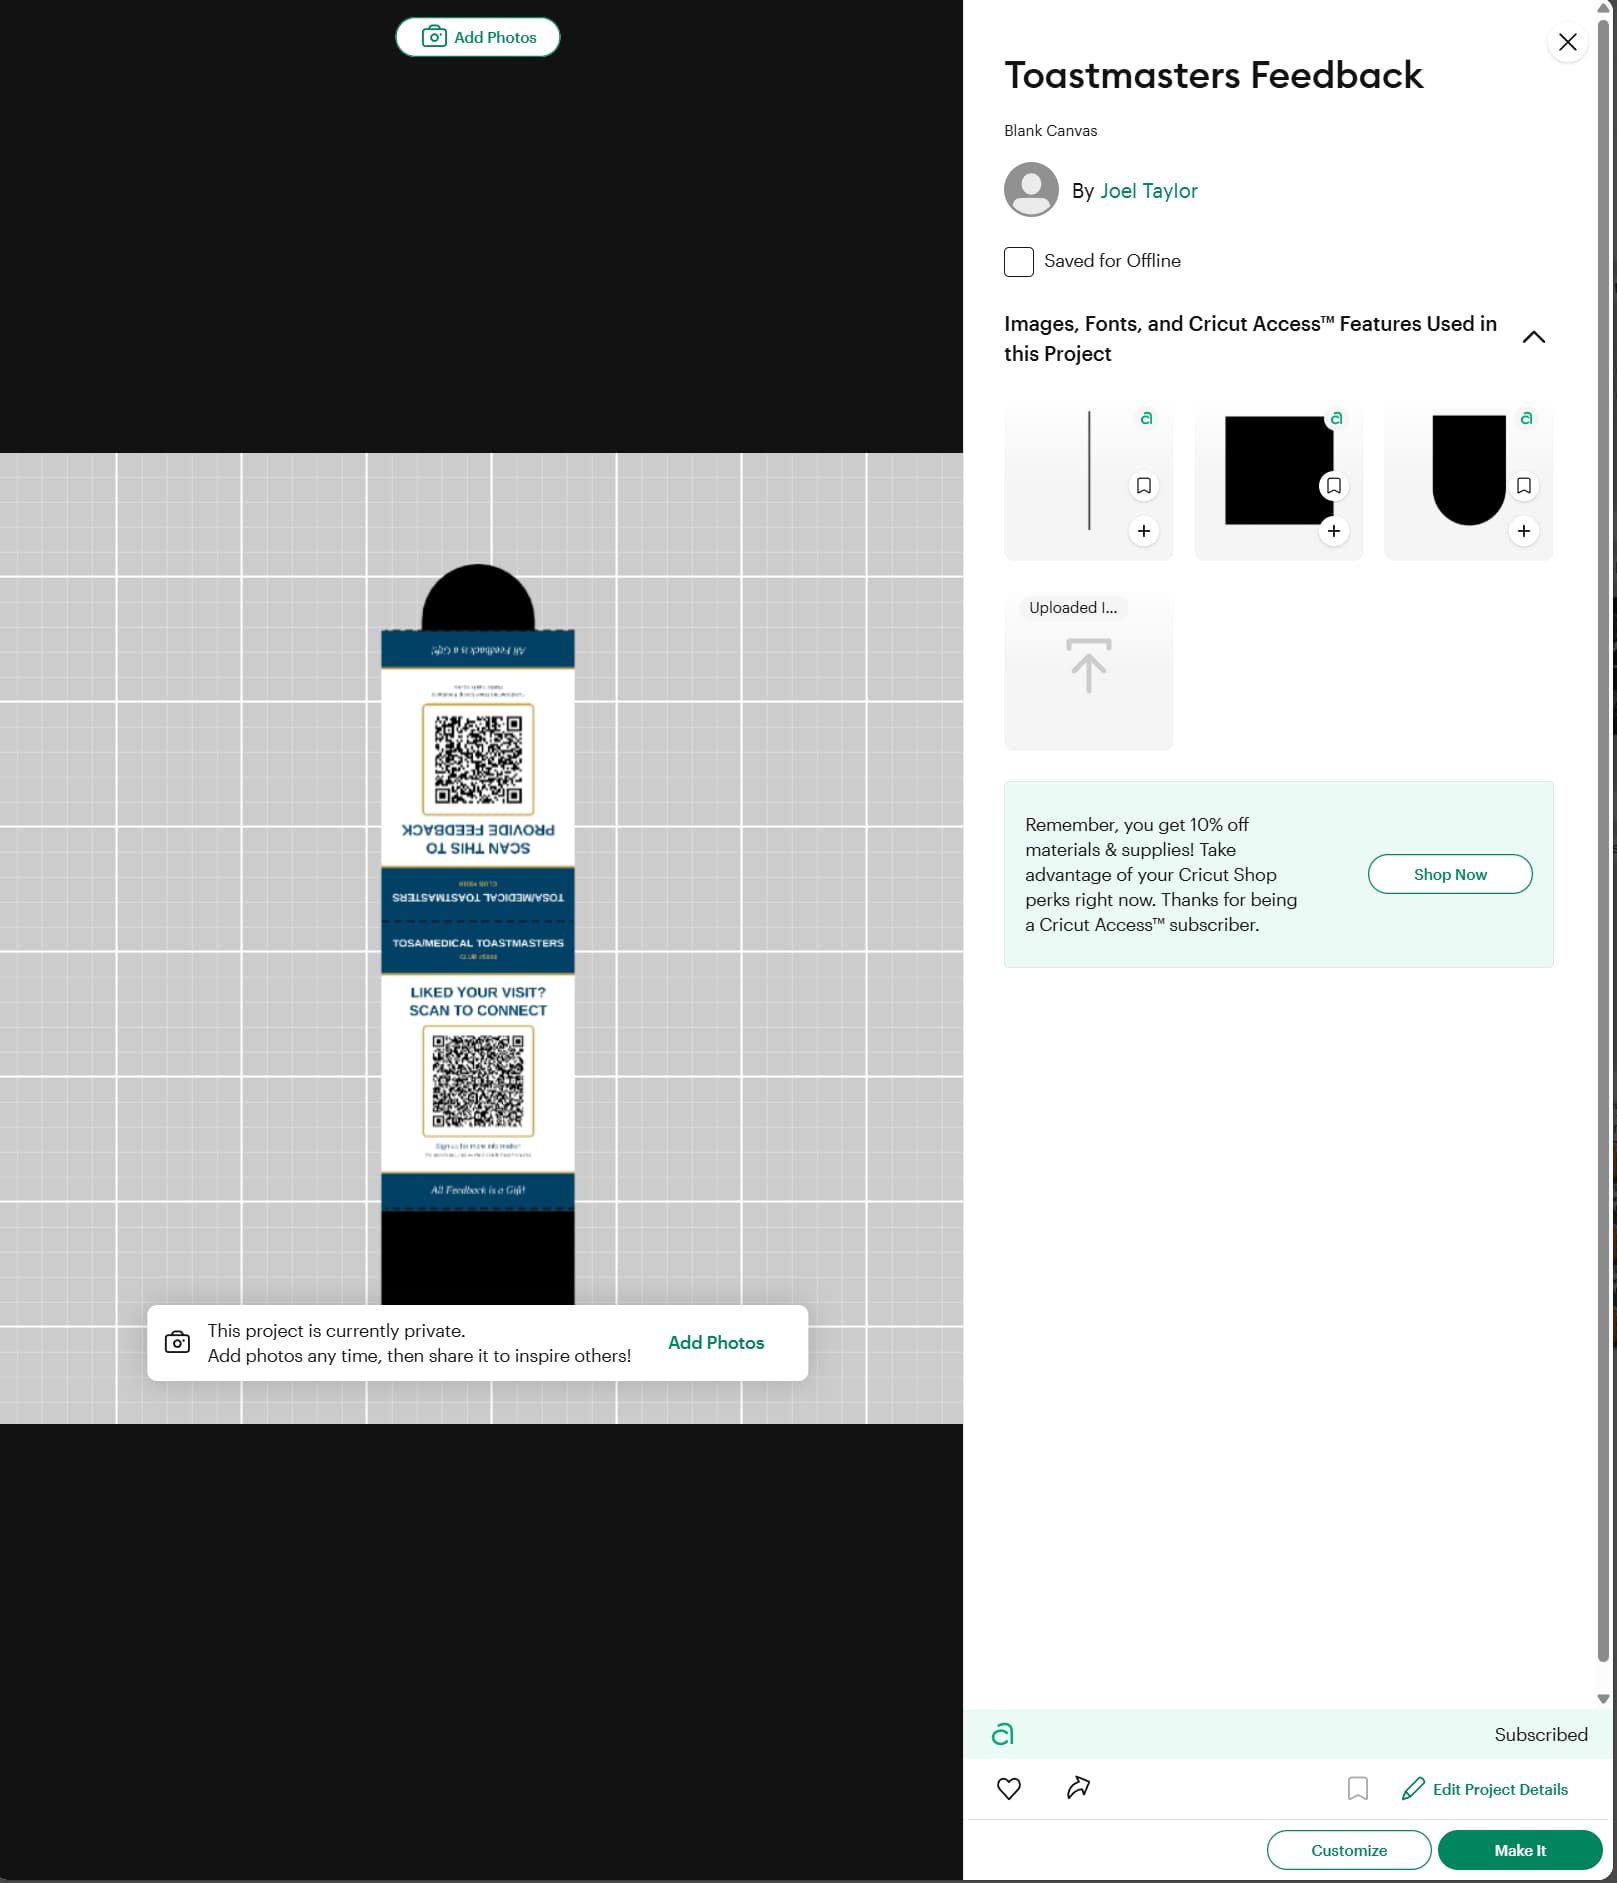Click the 'Blank Canvas' label
1617x1883 pixels.
(x=1050, y=131)
